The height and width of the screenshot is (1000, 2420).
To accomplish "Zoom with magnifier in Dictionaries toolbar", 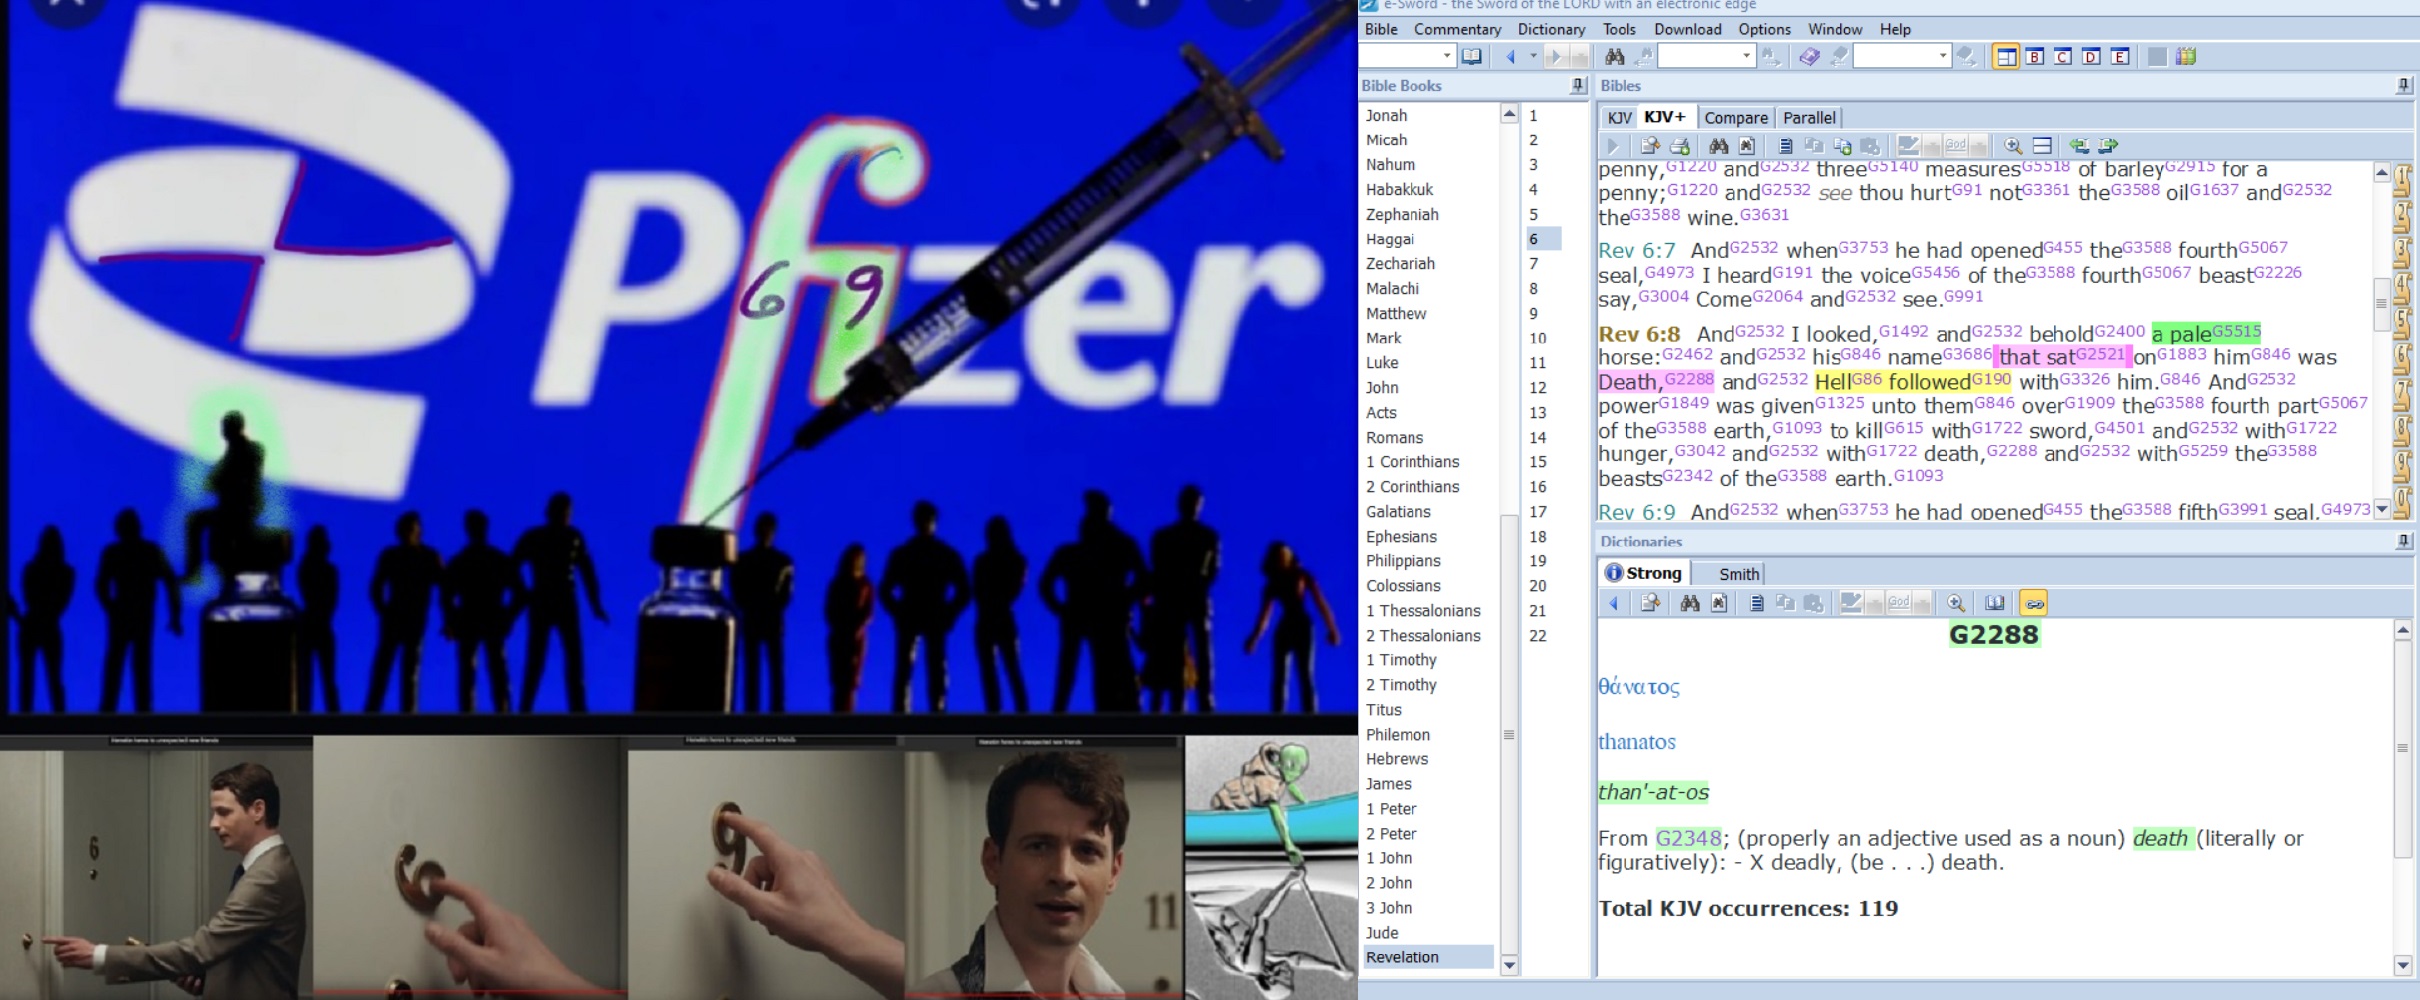I will [x=1956, y=603].
